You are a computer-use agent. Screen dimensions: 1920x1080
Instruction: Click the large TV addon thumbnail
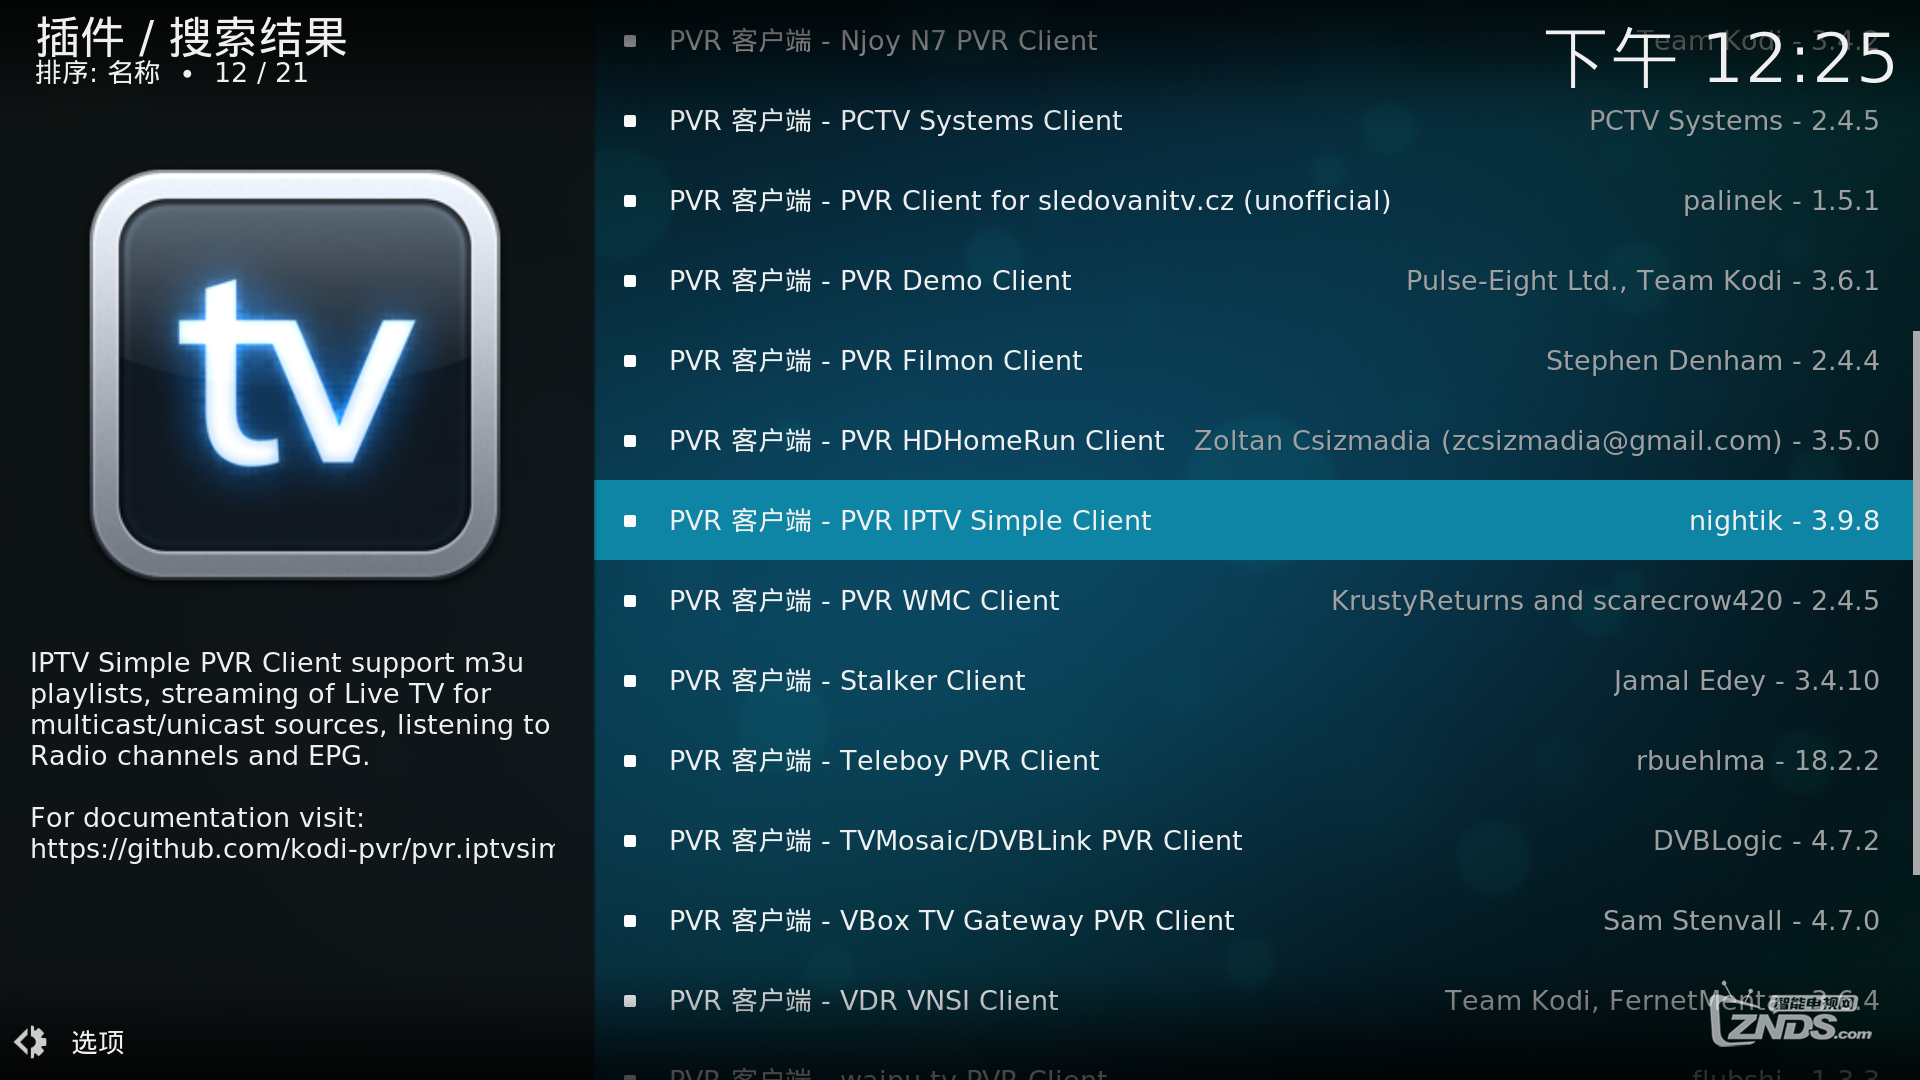tap(295, 375)
